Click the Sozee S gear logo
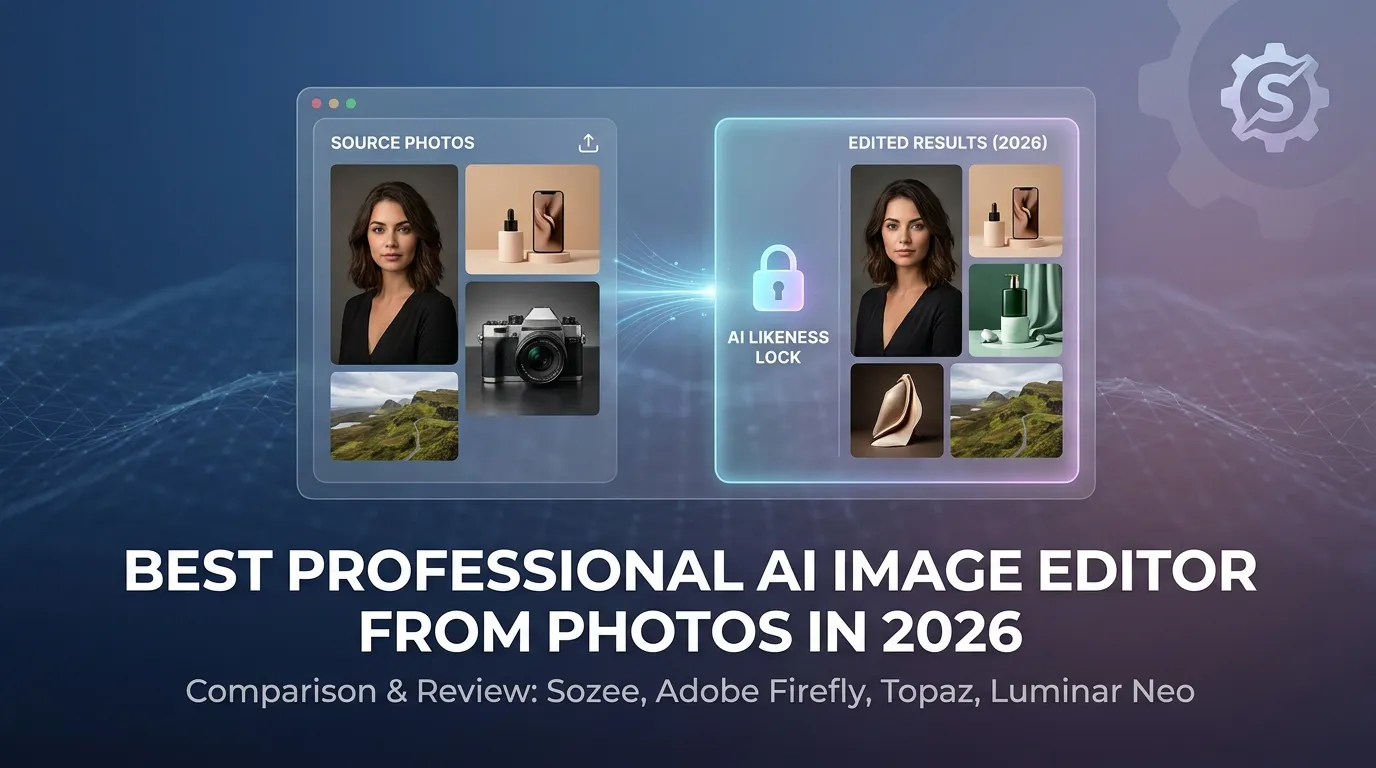Screen dimensions: 1376x768 coord(1274,97)
